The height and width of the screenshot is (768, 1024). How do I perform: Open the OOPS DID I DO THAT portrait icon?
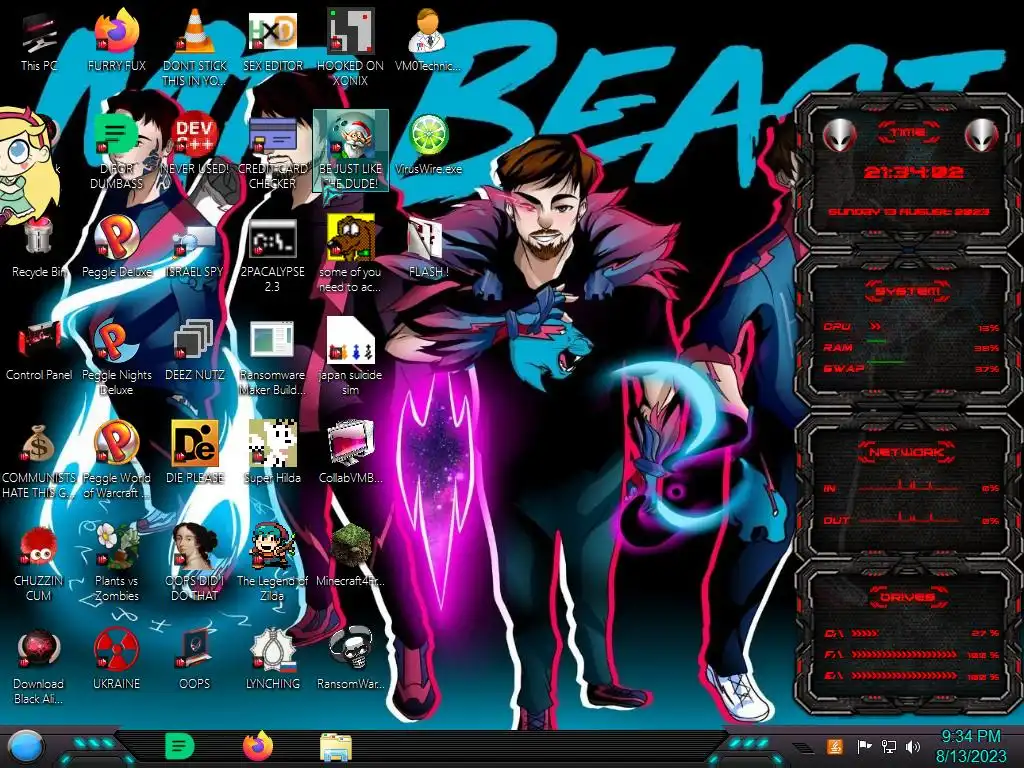(x=194, y=563)
